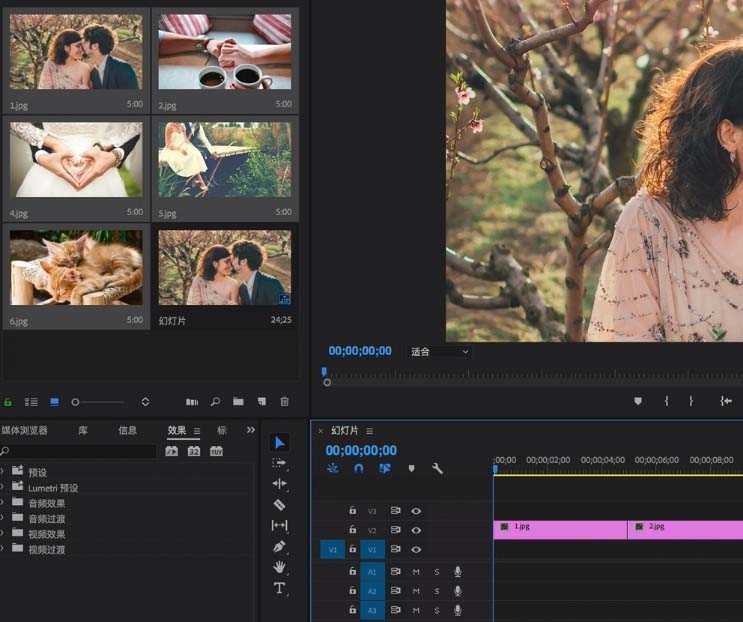The image size is (743, 622).
Task: Click the trash Clear icon
Action: coord(284,401)
